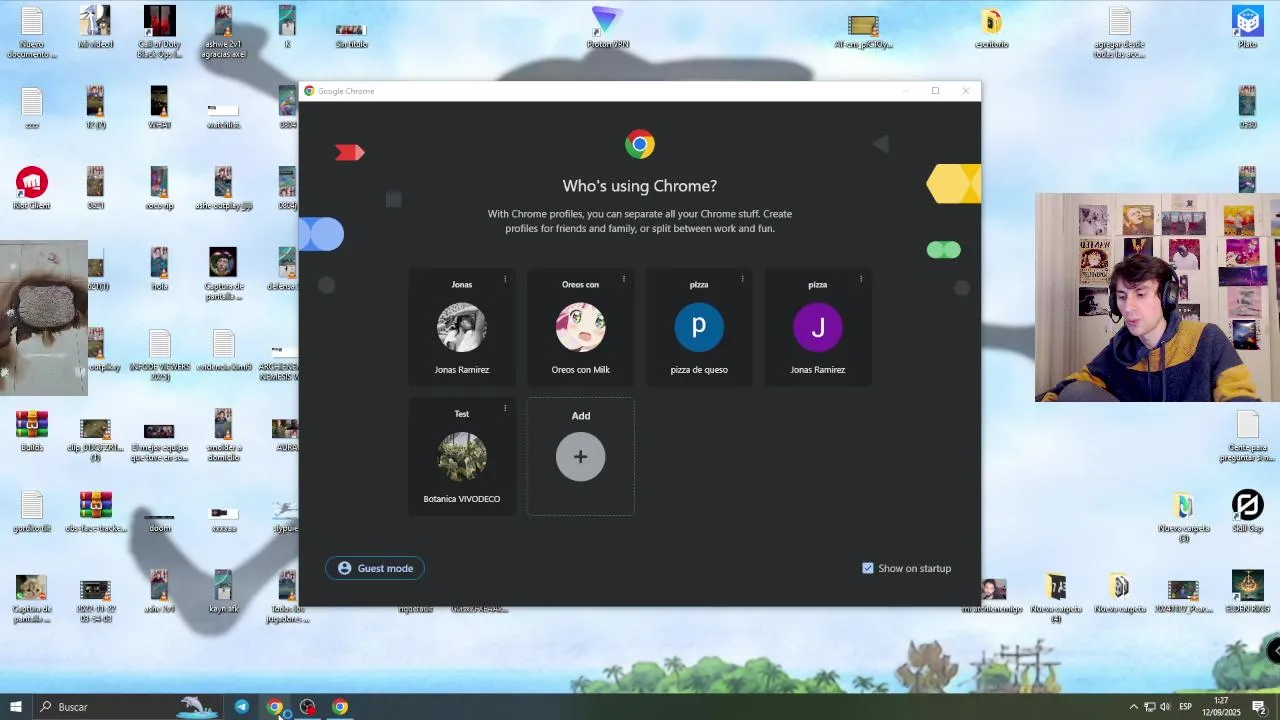Open the OBS Studio taskbar icon
This screenshot has height=720, width=1280.
click(x=307, y=707)
